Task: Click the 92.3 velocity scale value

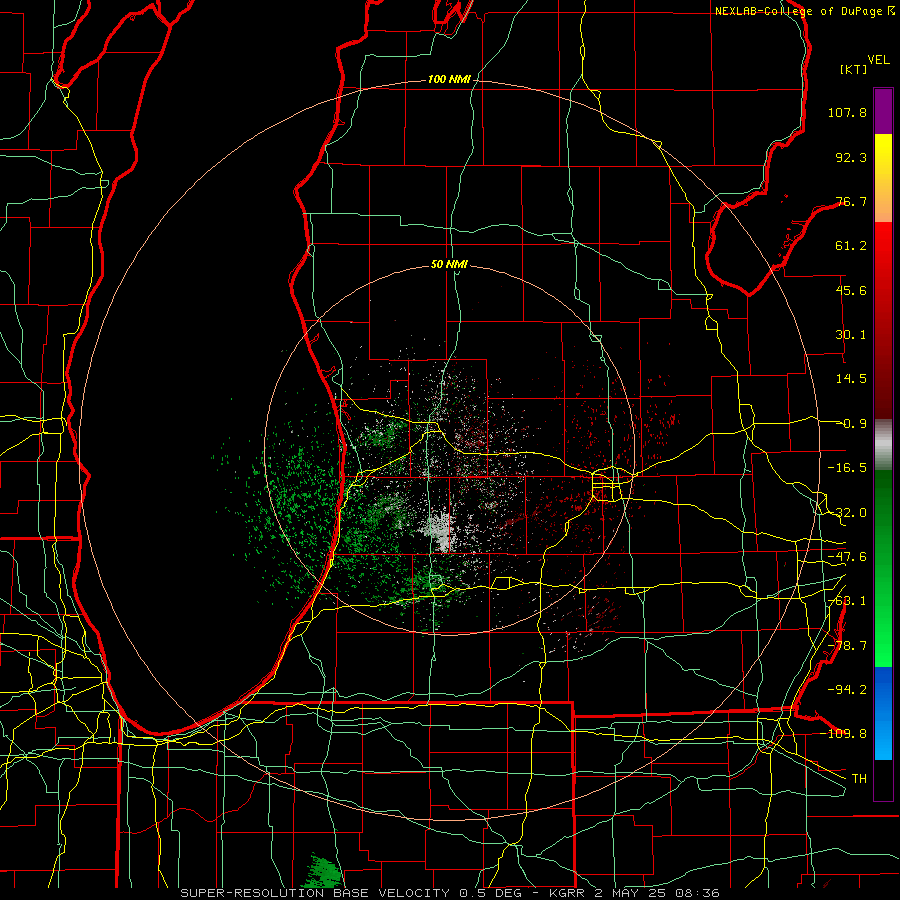Action: [x=851, y=157]
